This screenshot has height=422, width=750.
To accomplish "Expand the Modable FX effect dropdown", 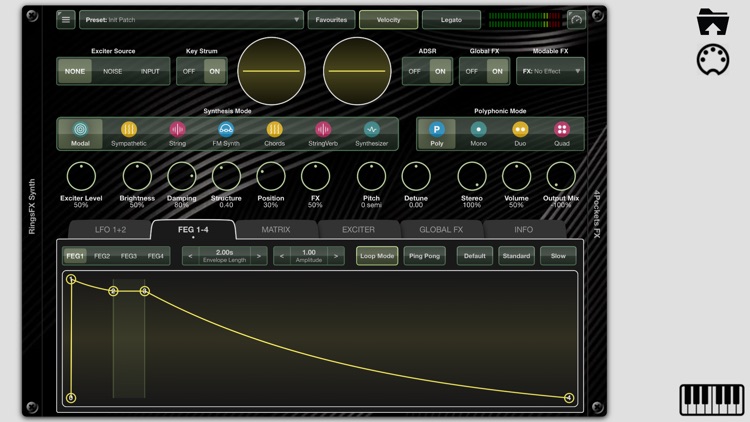I will pos(551,71).
